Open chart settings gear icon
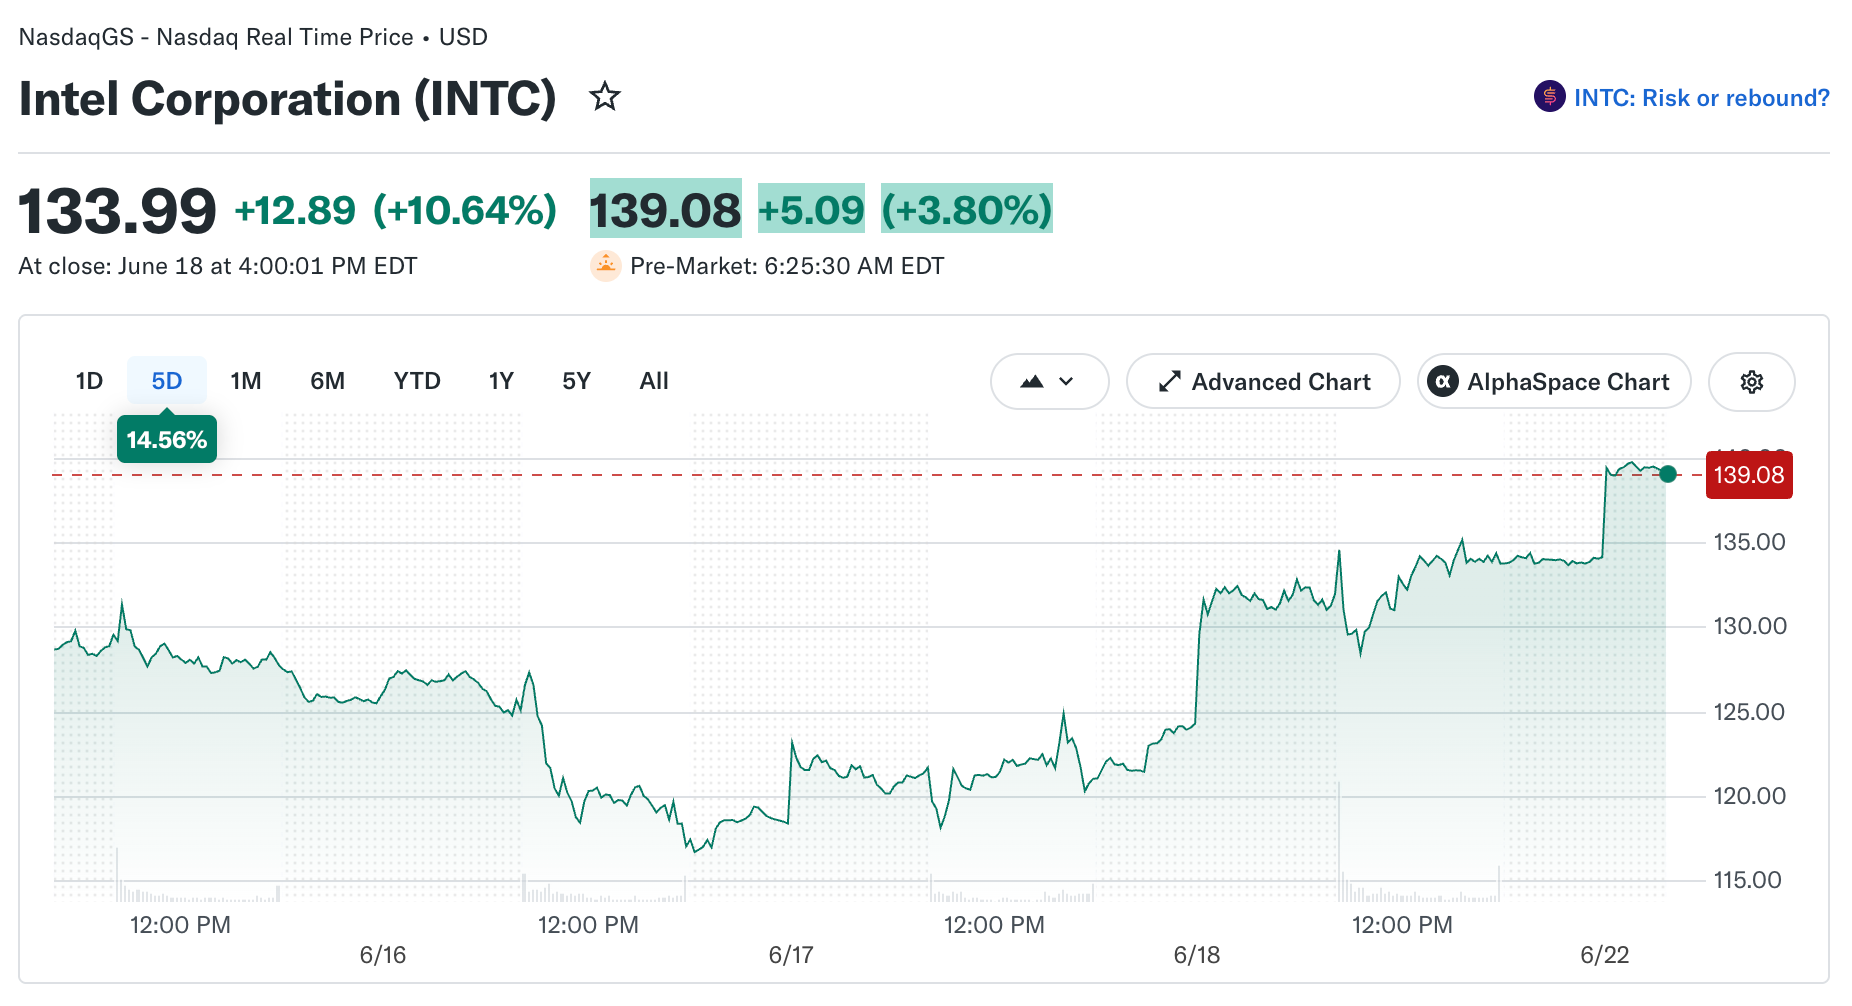The height and width of the screenshot is (1006, 1852). pos(1751,382)
